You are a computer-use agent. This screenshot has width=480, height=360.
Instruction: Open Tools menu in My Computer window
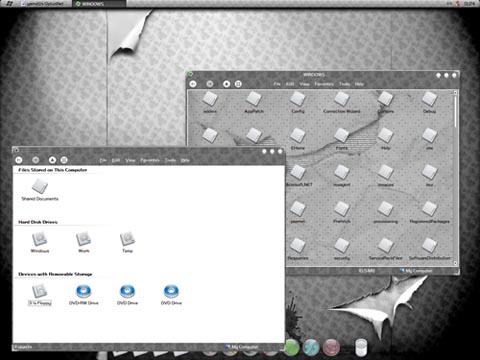click(x=170, y=160)
